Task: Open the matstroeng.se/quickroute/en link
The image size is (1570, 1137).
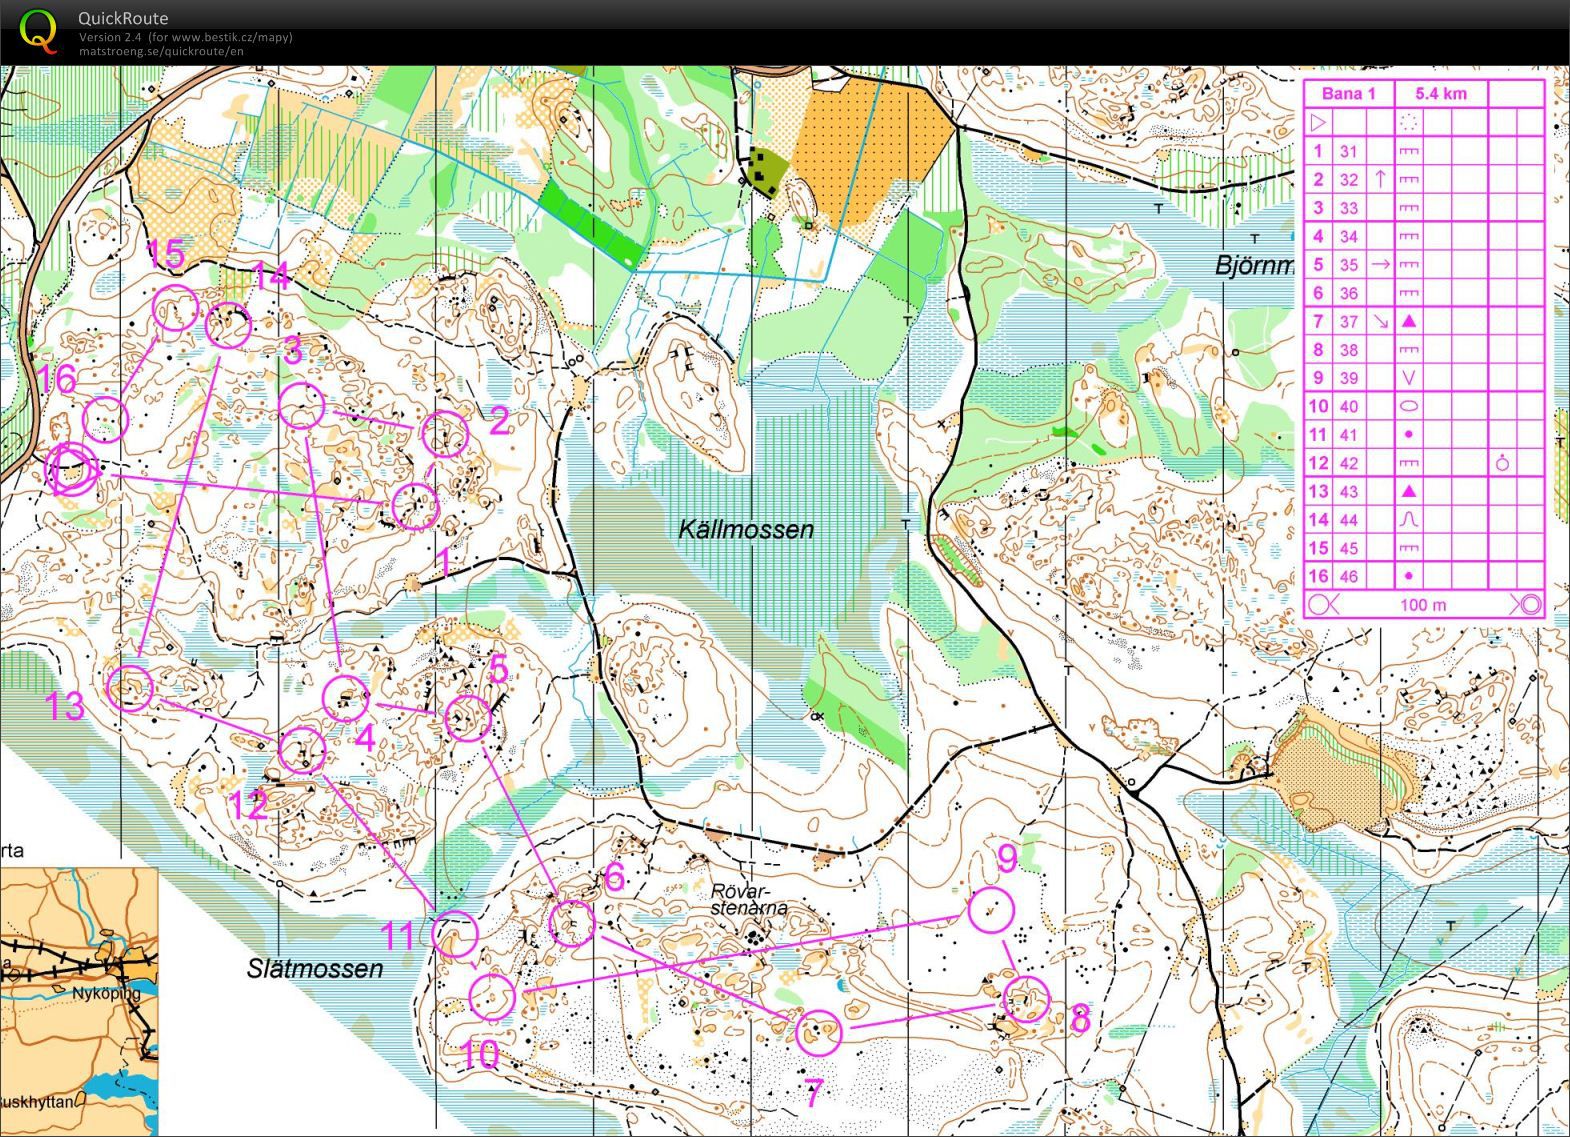Action: coord(161,51)
